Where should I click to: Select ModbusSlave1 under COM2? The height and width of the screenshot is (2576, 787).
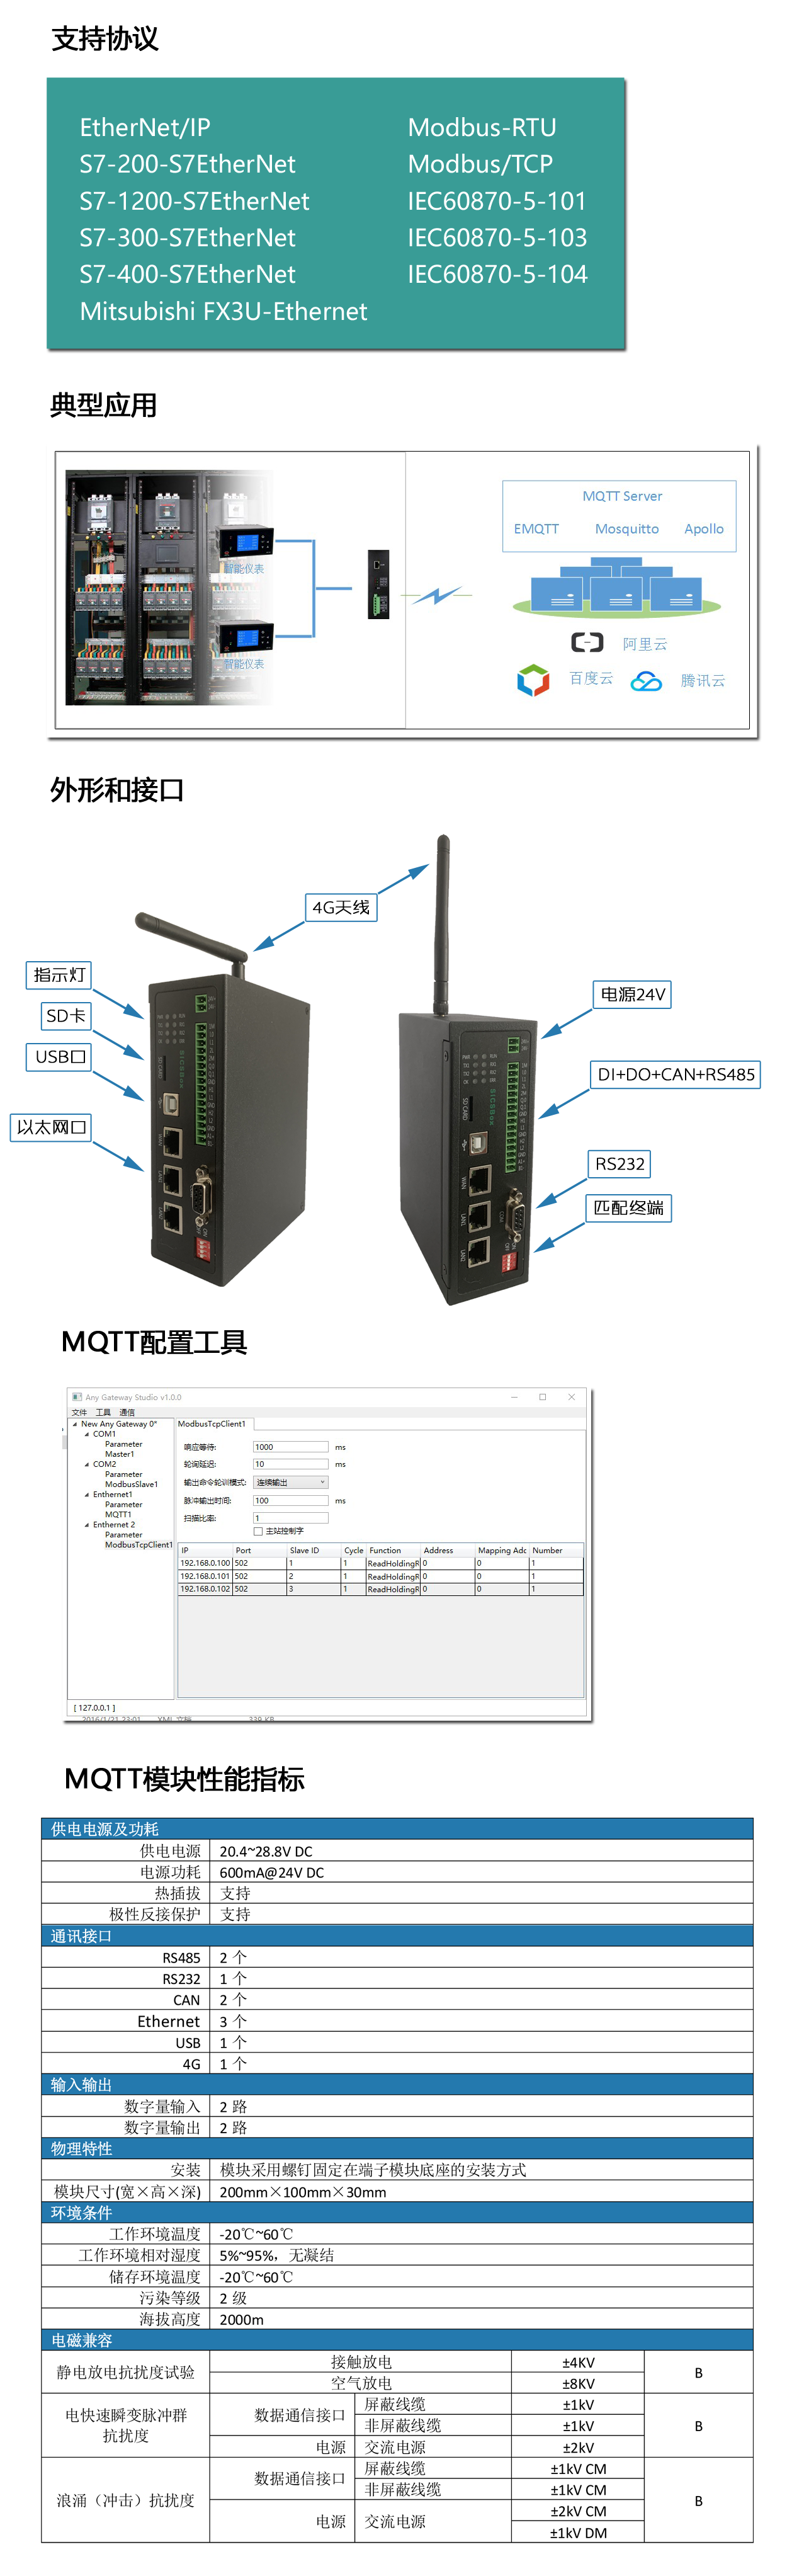pos(131,1485)
